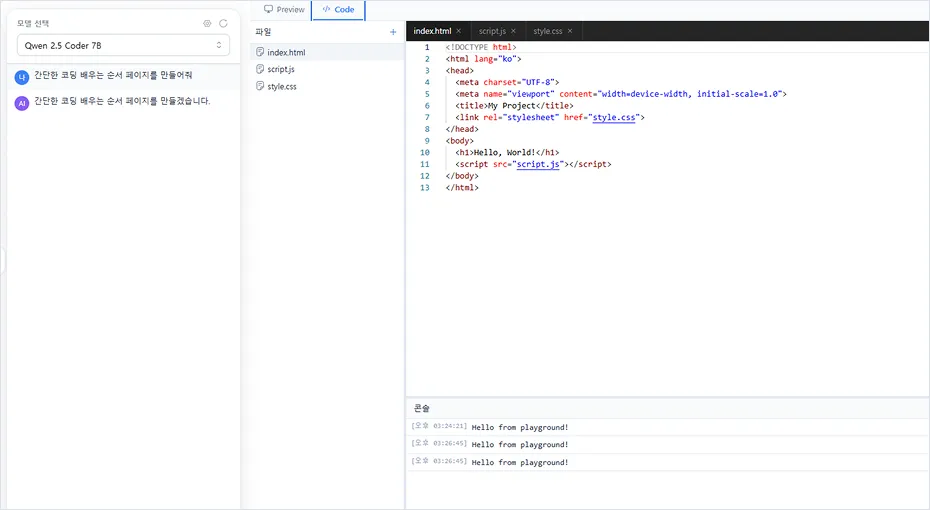Image resolution: width=930 pixels, height=510 pixels.
Task: Click the 파일 panel header
Action: [x=263, y=32]
